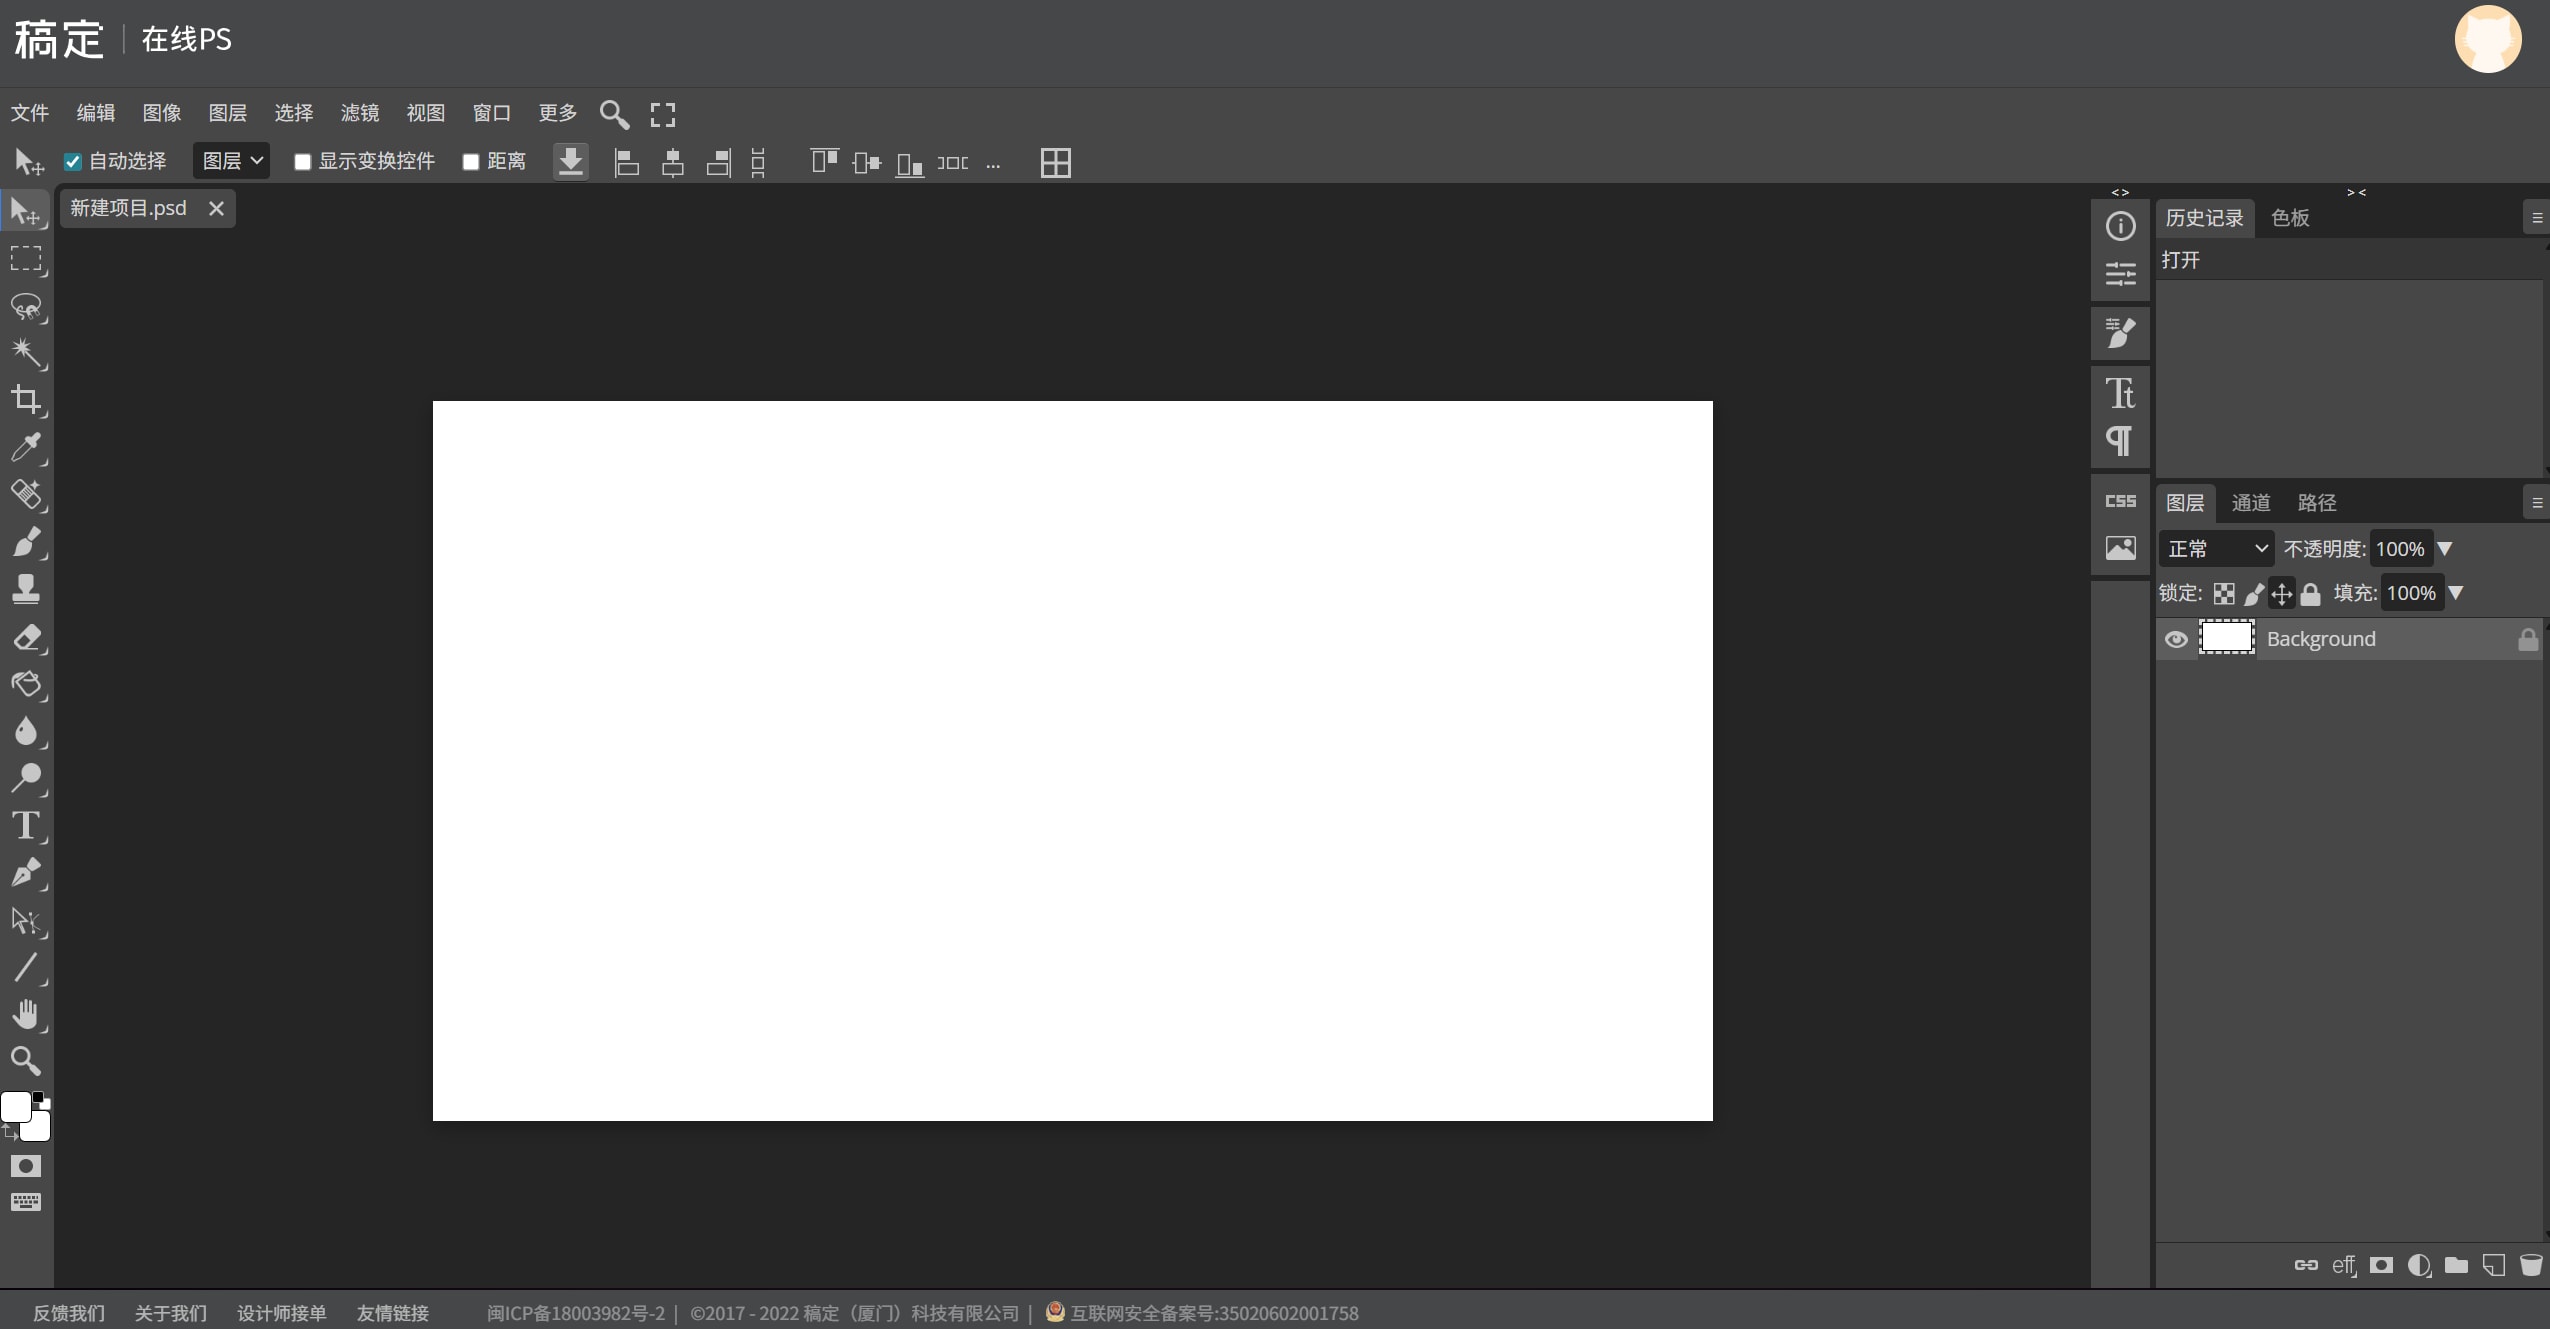Image resolution: width=2550 pixels, height=1329 pixels.
Task: Activate the Type tool in toolbox
Action: click(25, 825)
